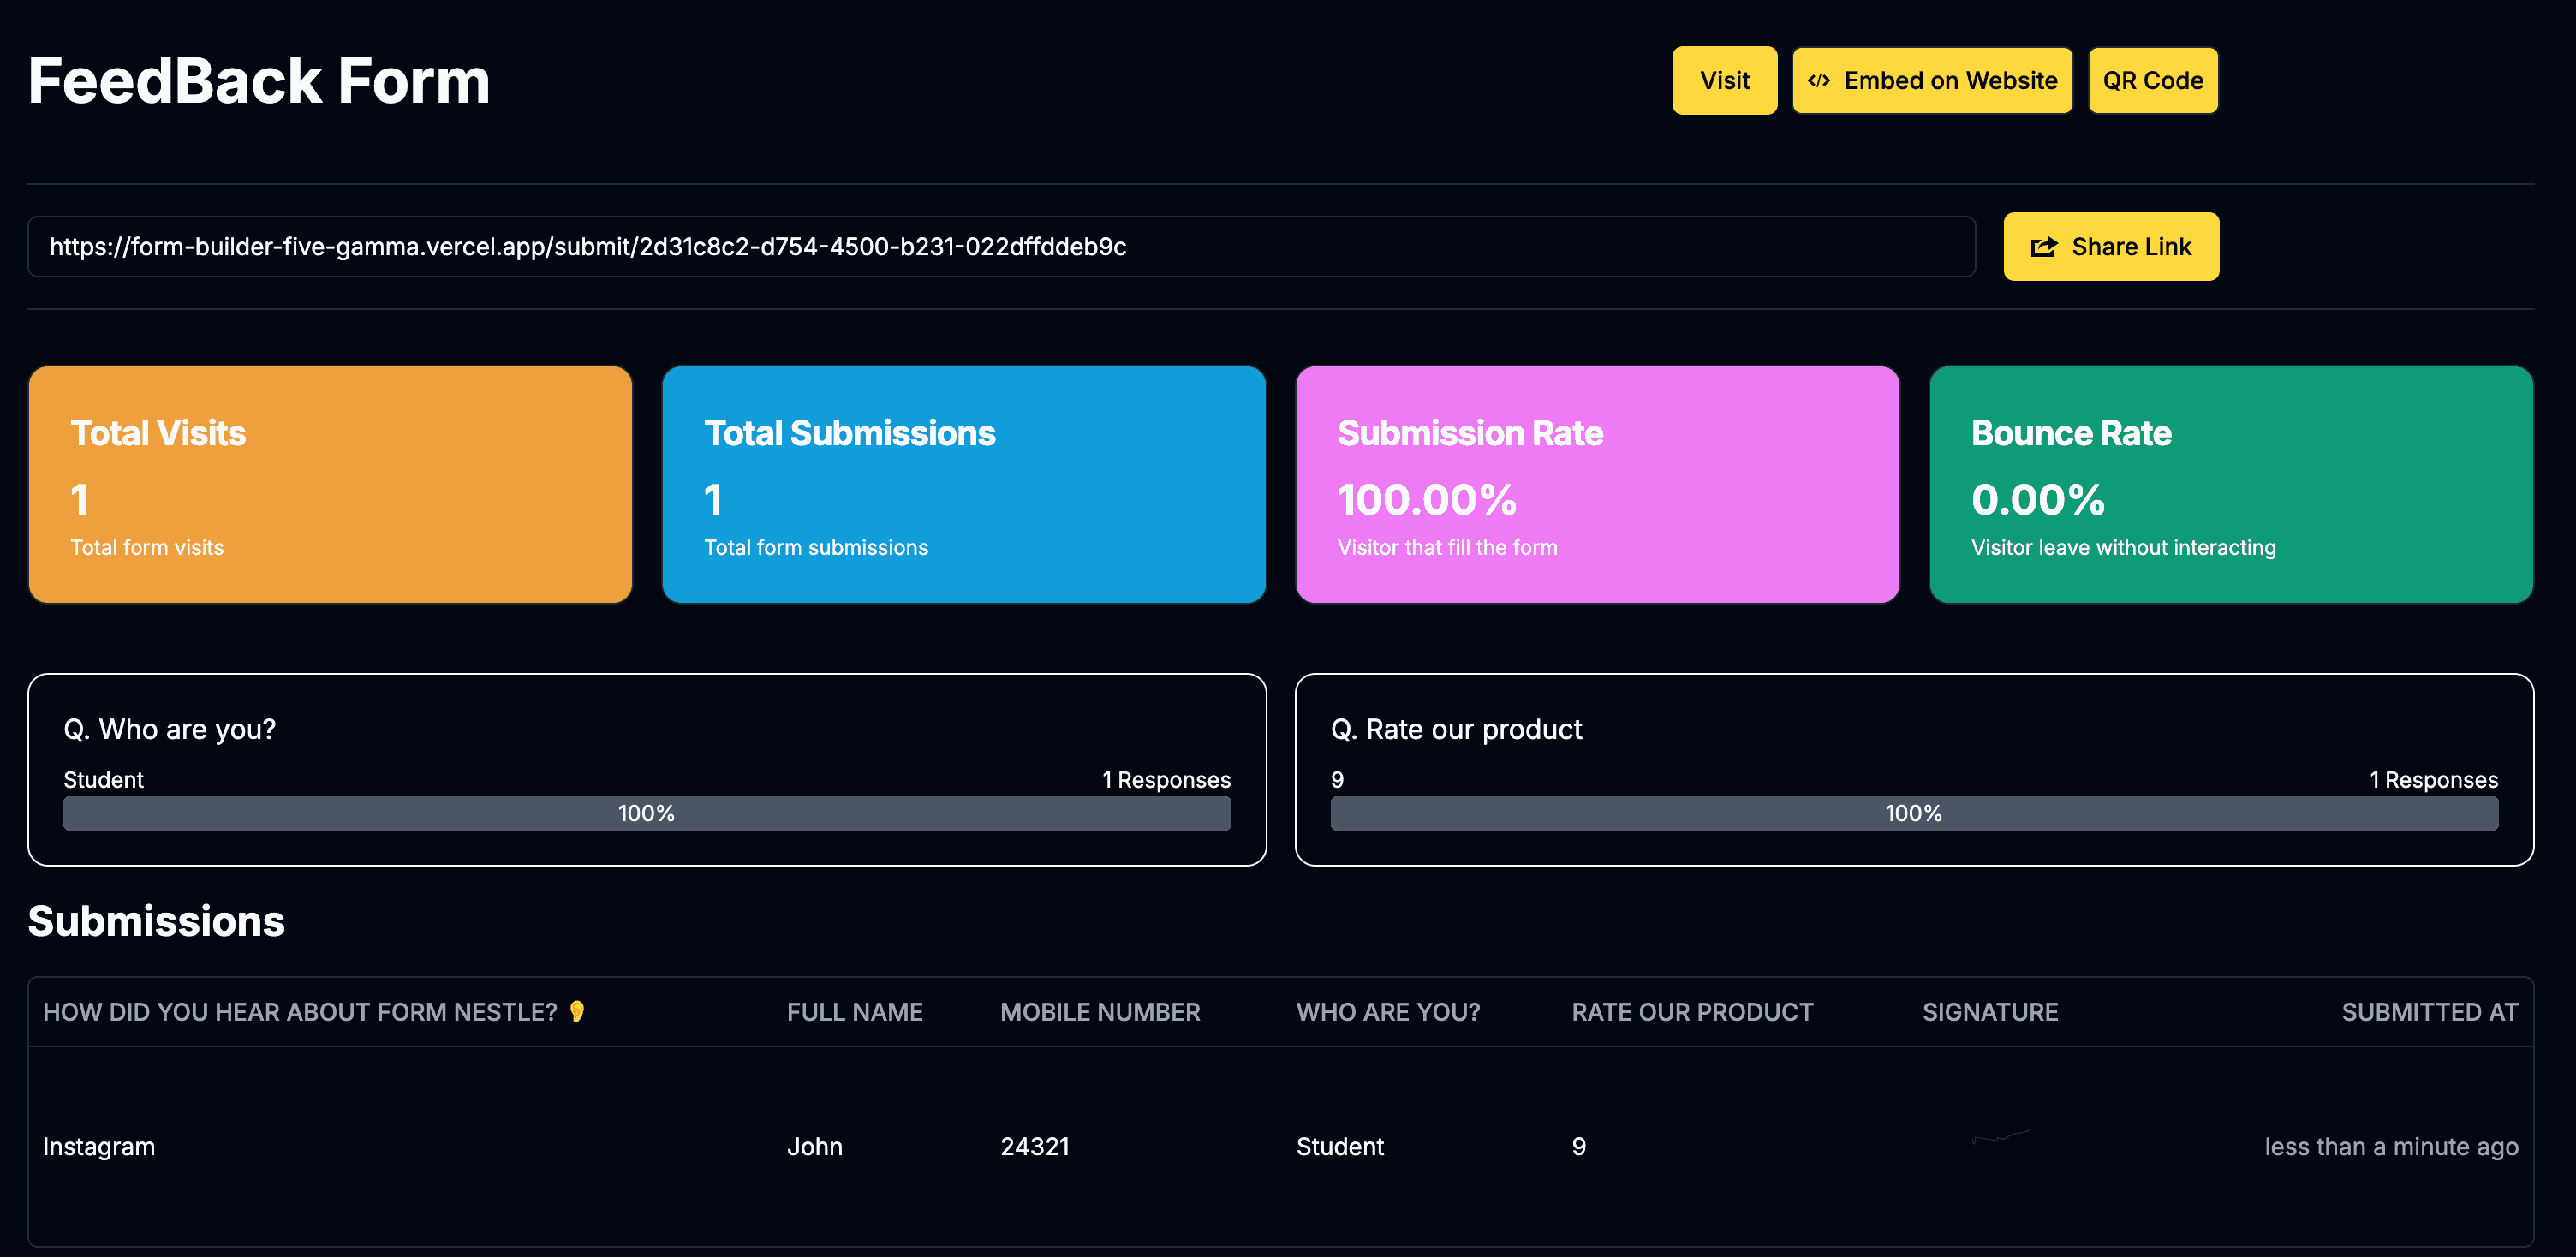The image size is (2576, 1257).
Task: Click the SIGNATURE column header
Action: click(1990, 1012)
